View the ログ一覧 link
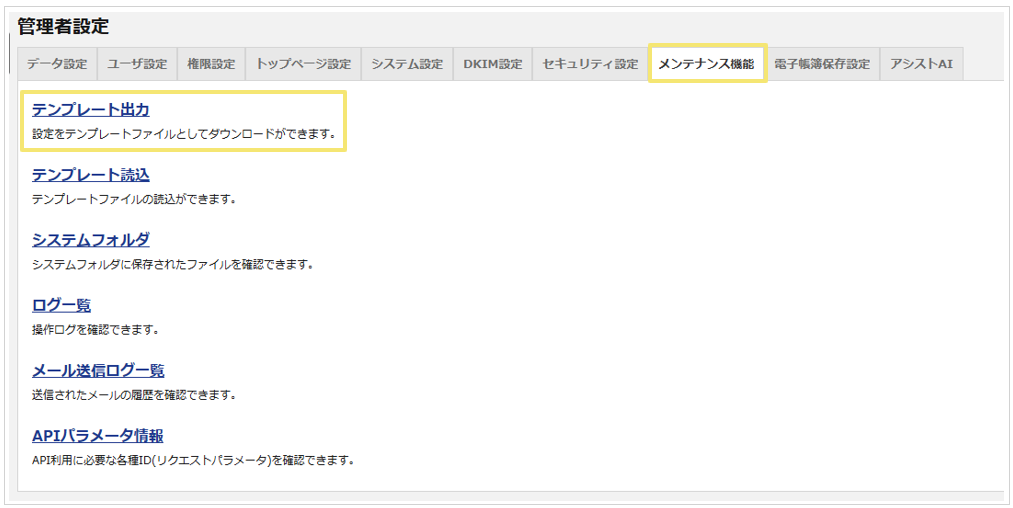 pyautogui.click(x=61, y=306)
